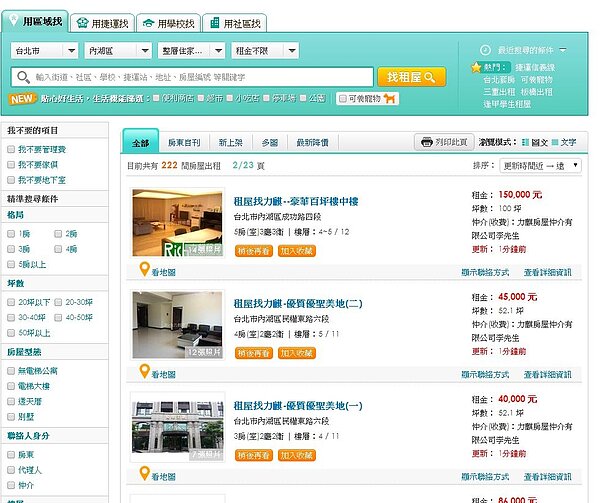
Task: Click the orange dog pet icon
Action: (390, 99)
